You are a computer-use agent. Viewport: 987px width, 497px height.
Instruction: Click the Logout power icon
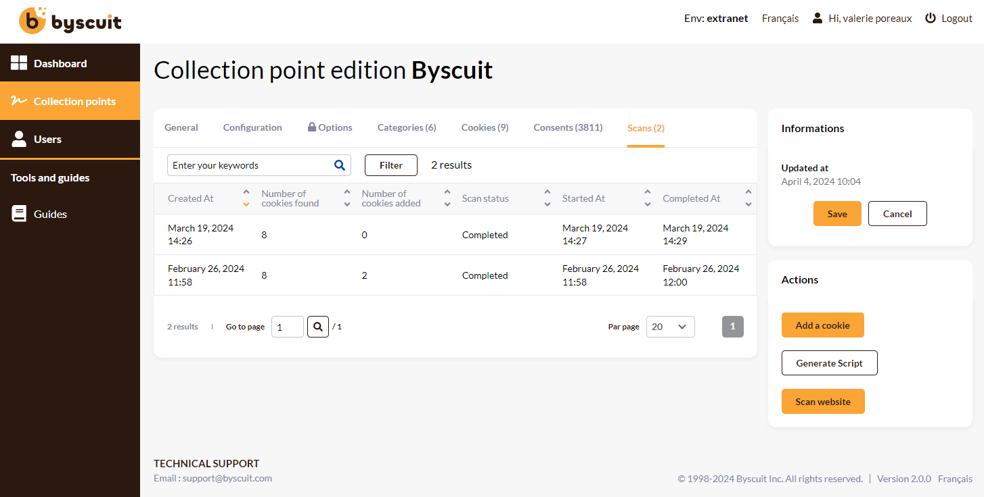click(x=930, y=18)
